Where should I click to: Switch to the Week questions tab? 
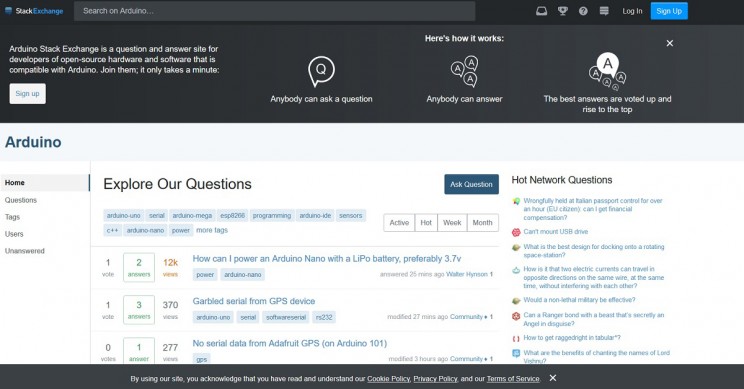[452, 222]
